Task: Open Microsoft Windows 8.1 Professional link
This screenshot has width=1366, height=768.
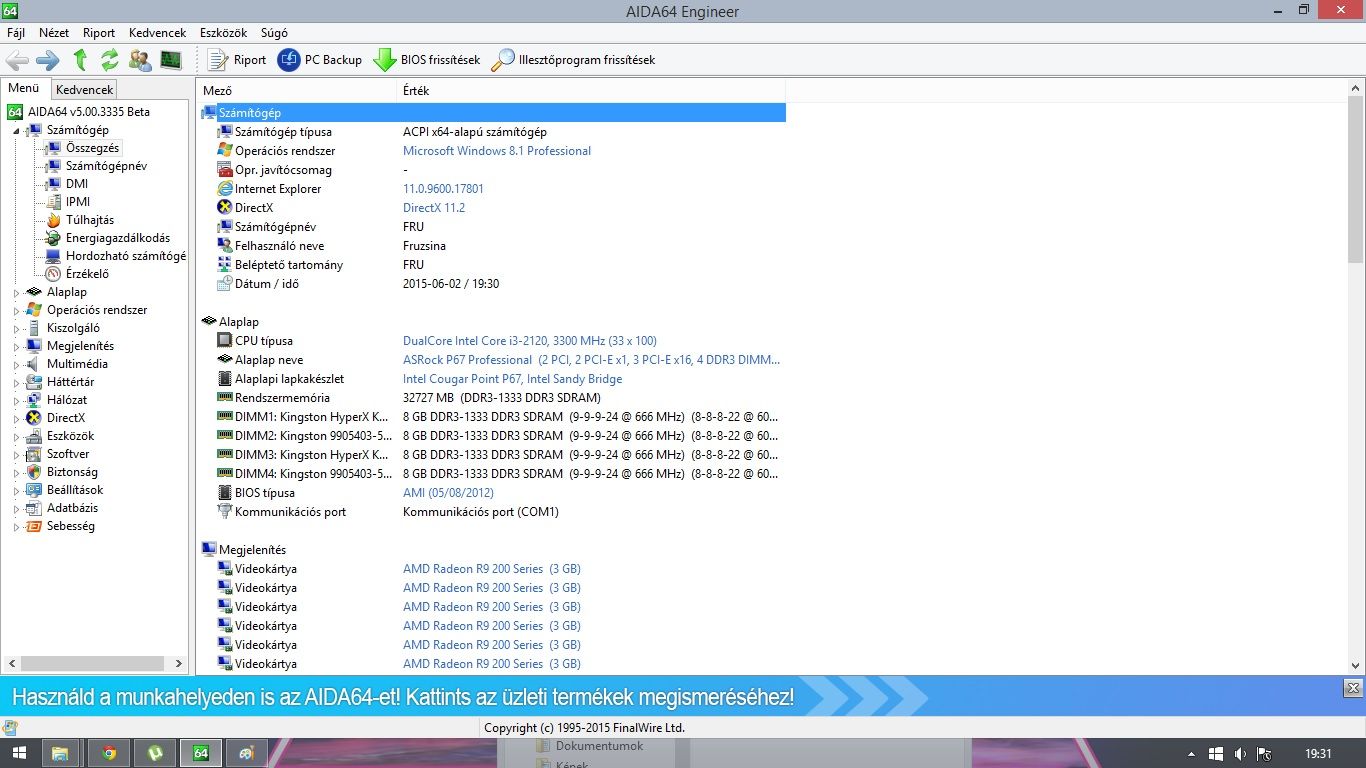Action: coord(497,151)
